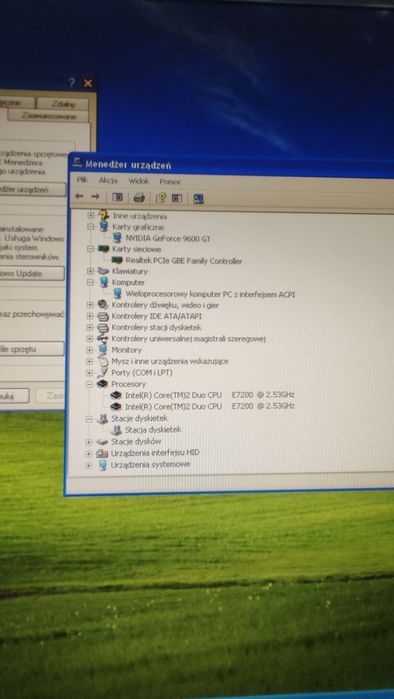Select Realtek PCIe GBE Family Controller entry

pos(184,261)
